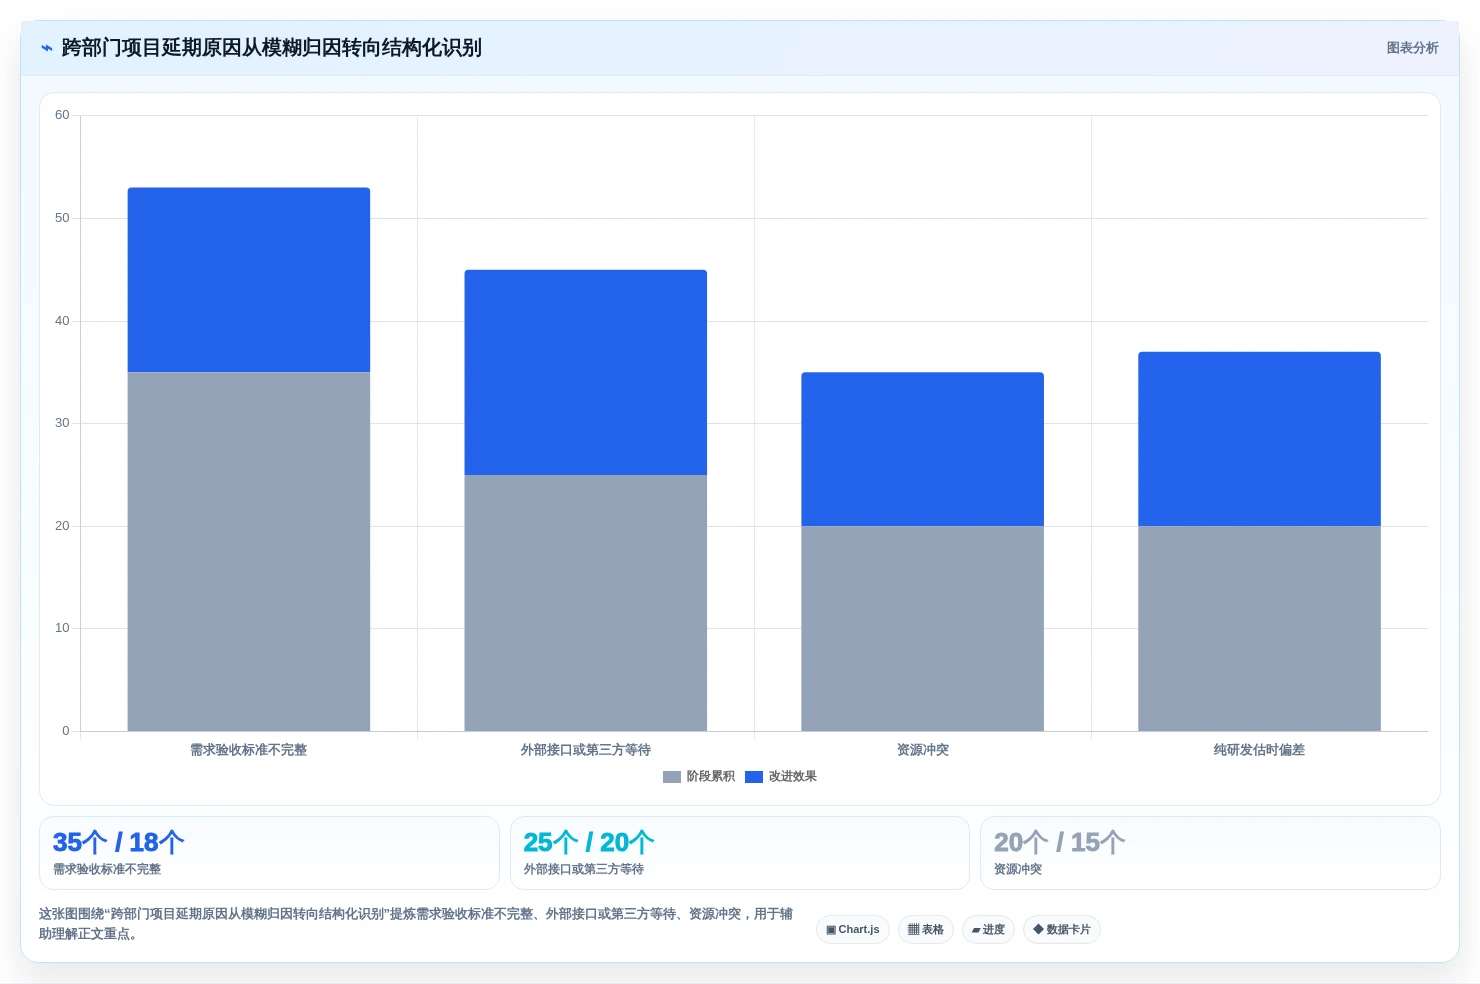
Task: Click the chart title 跨部门项目延期原因从模糊归因转向结构化识别
Action: pyautogui.click(x=271, y=48)
